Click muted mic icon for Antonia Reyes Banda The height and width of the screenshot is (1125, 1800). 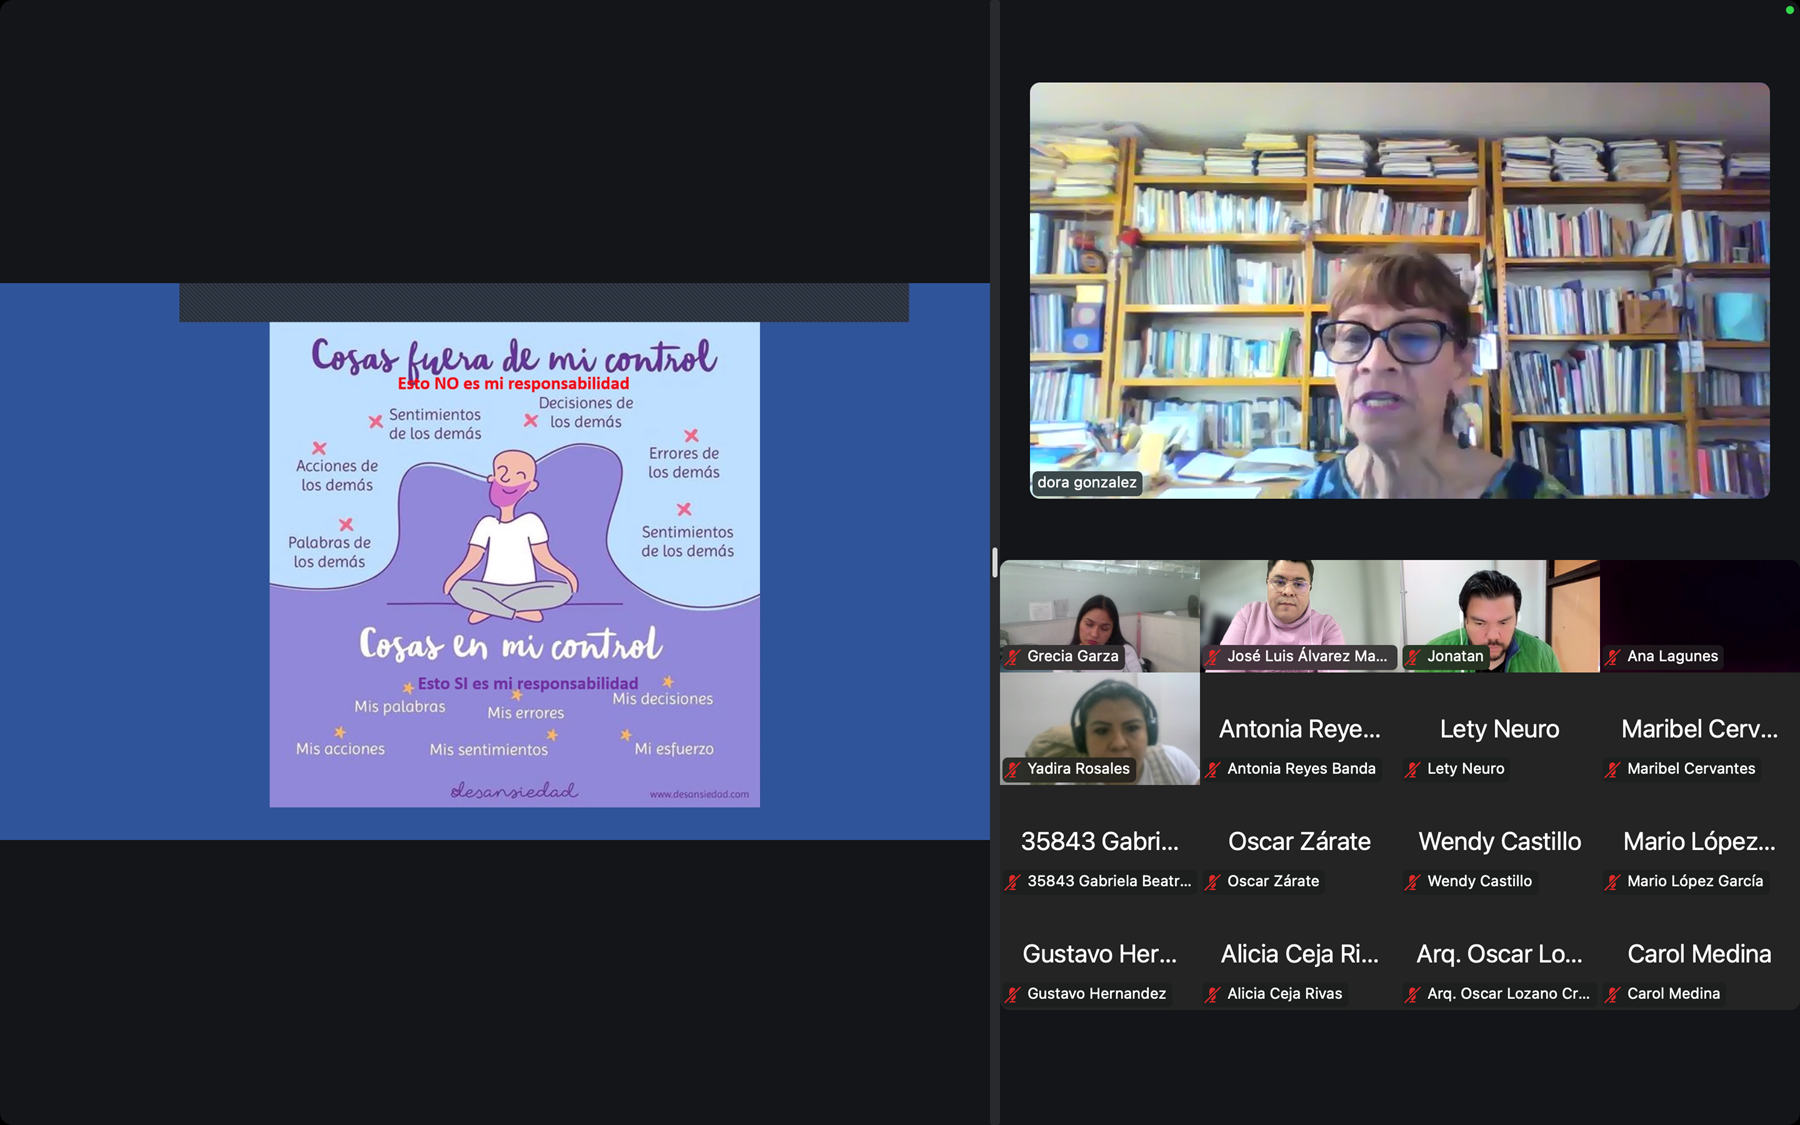(x=1213, y=769)
